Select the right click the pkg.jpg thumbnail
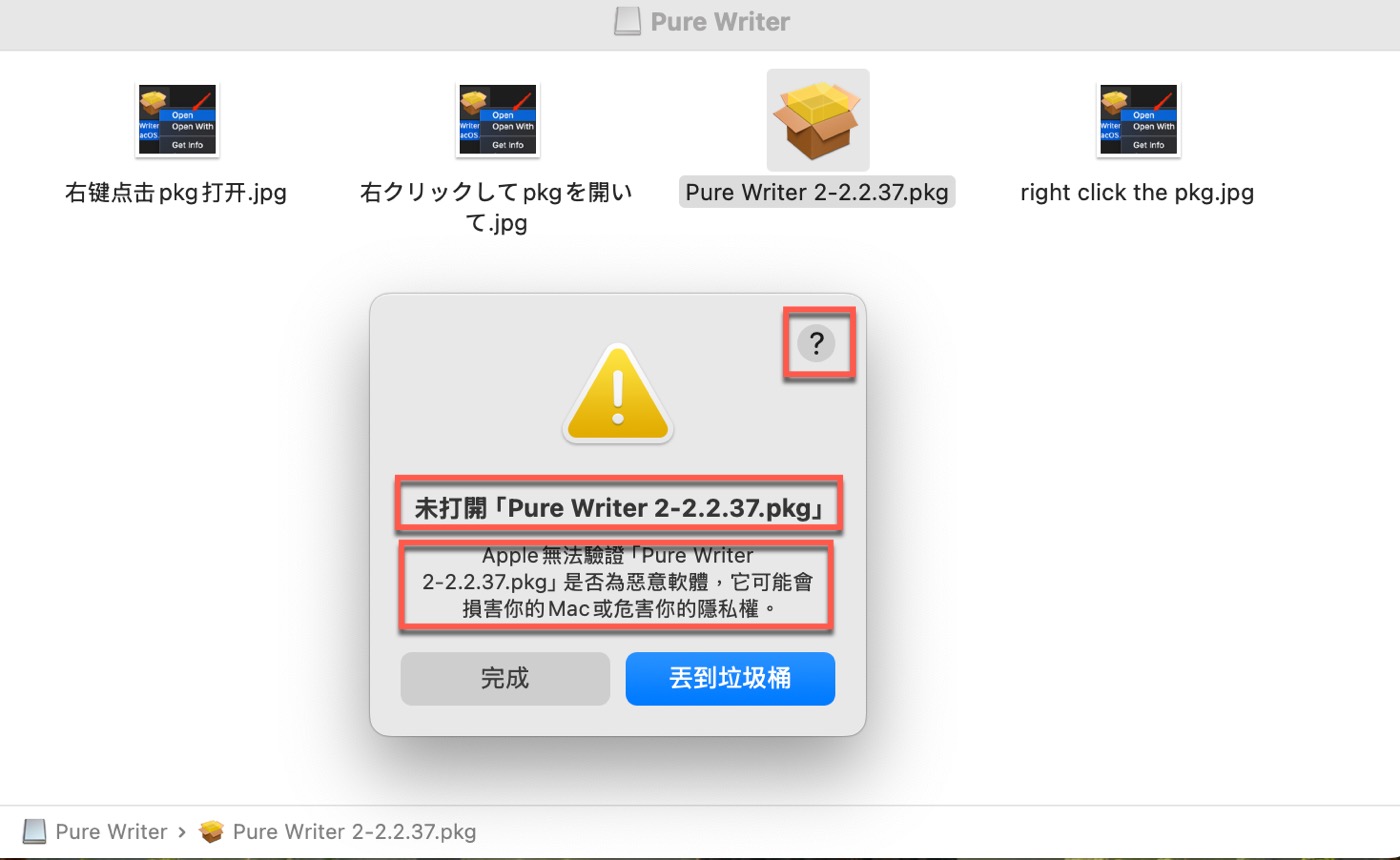 tap(1138, 120)
